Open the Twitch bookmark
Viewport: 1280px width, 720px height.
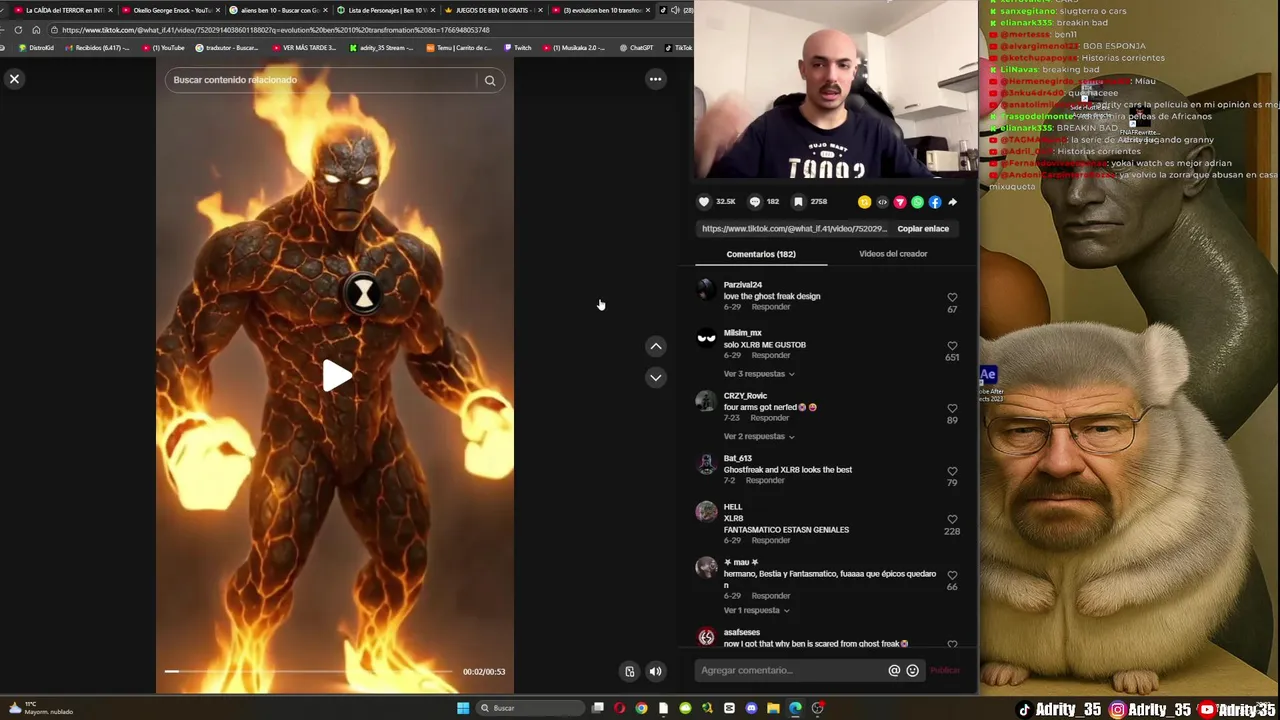pyautogui.click(x=518, y=48)
